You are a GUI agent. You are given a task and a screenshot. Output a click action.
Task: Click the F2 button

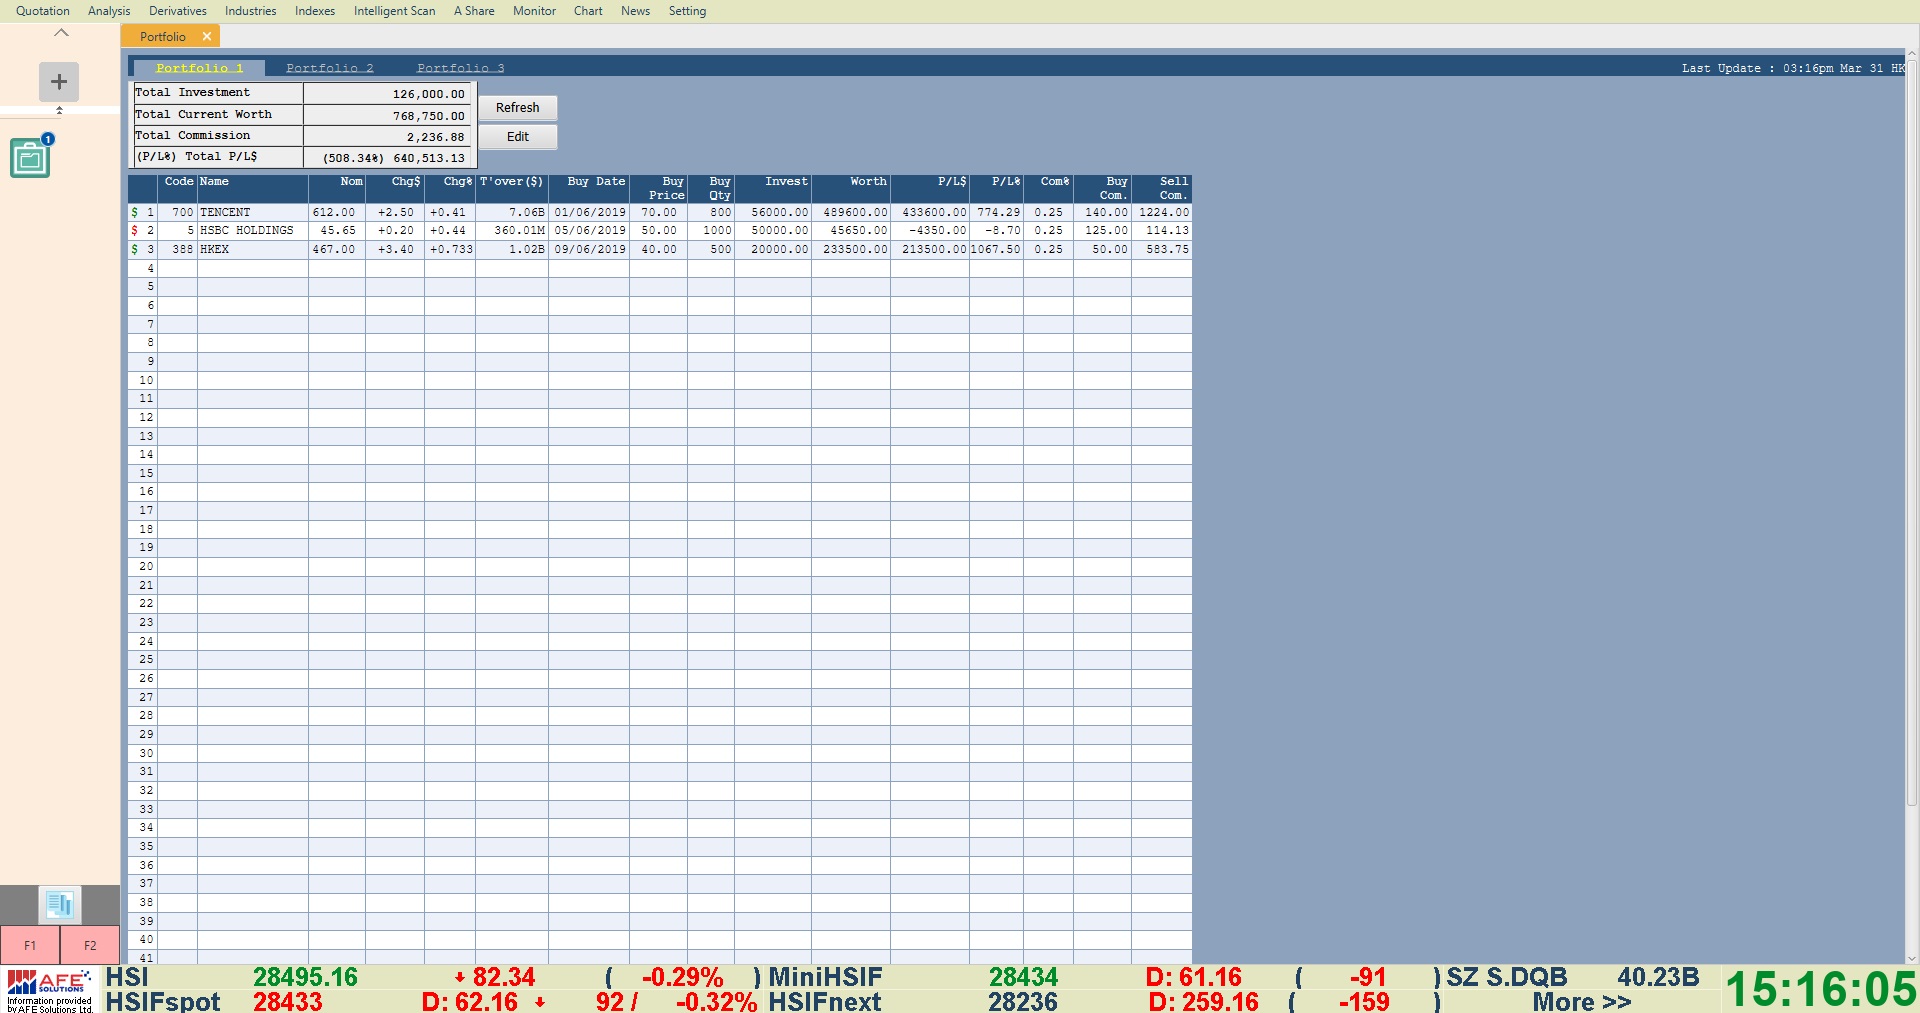[x=90, y=945]
